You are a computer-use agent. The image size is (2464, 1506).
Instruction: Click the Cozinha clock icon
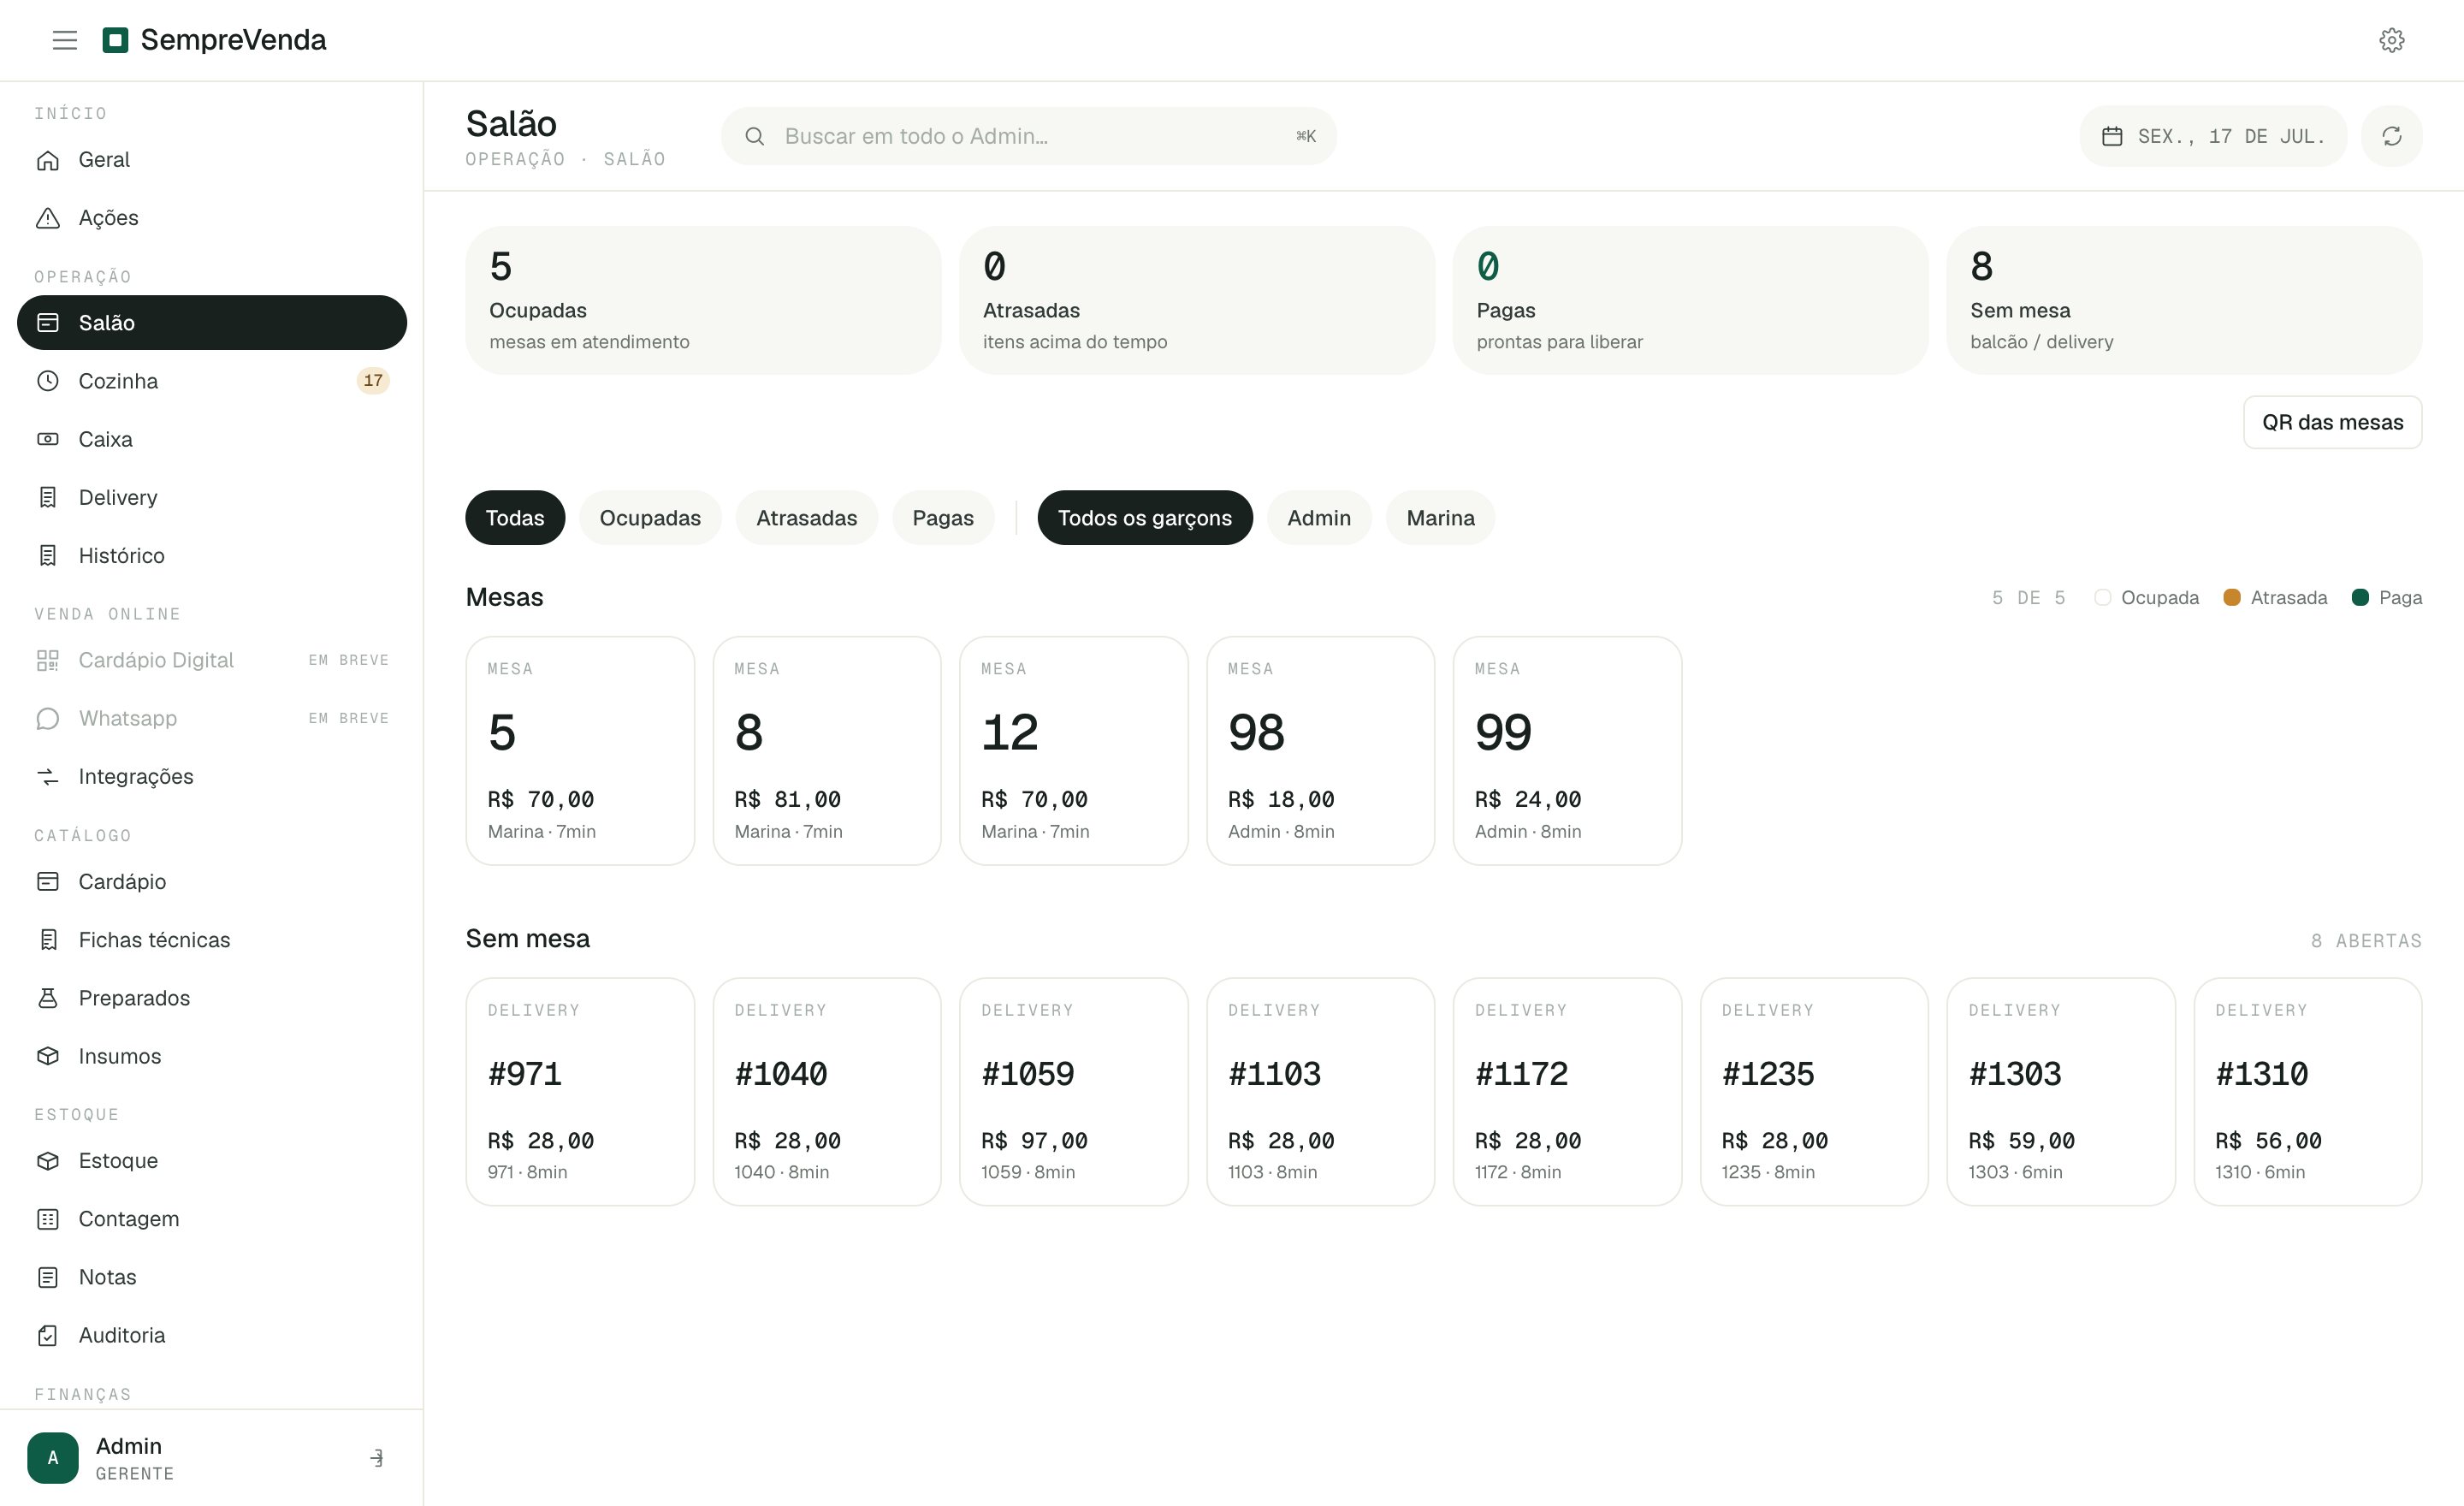(48, 381)
